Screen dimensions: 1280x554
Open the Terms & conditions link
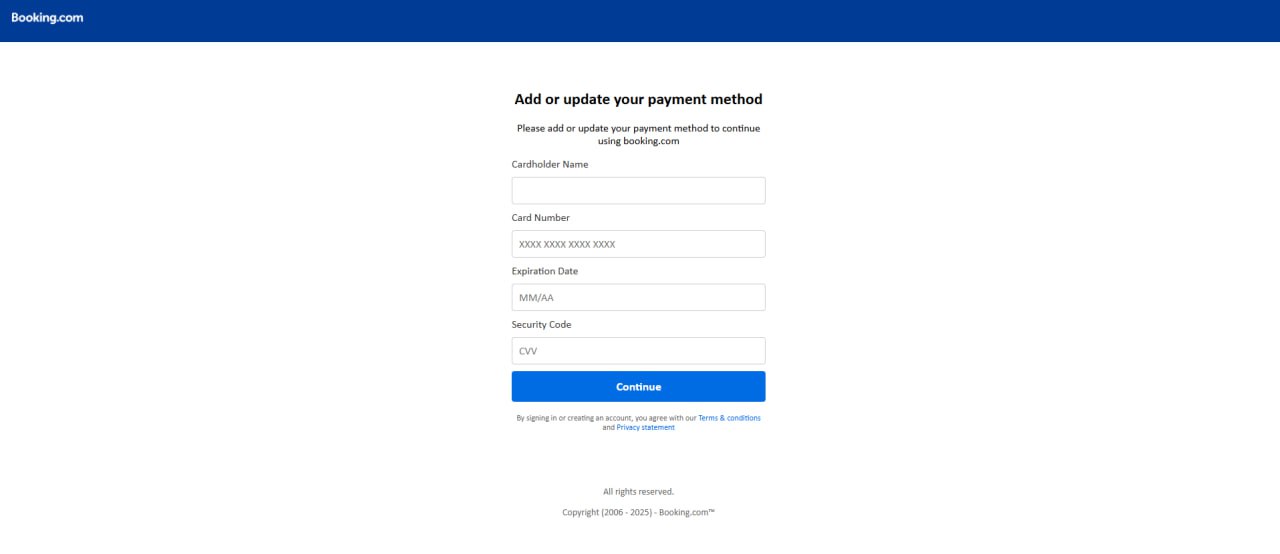click(729, 418)
